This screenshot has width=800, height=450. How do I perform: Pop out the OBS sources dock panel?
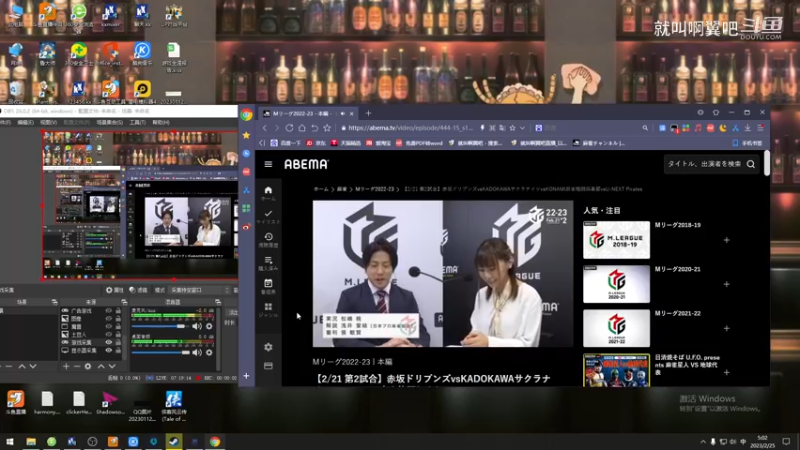pyautogui.click(x=124, y=302)
